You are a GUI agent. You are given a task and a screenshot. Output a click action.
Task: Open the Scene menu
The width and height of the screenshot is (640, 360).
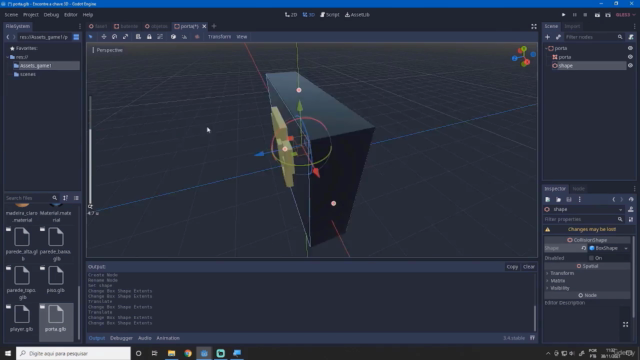(x=11, y=15)
